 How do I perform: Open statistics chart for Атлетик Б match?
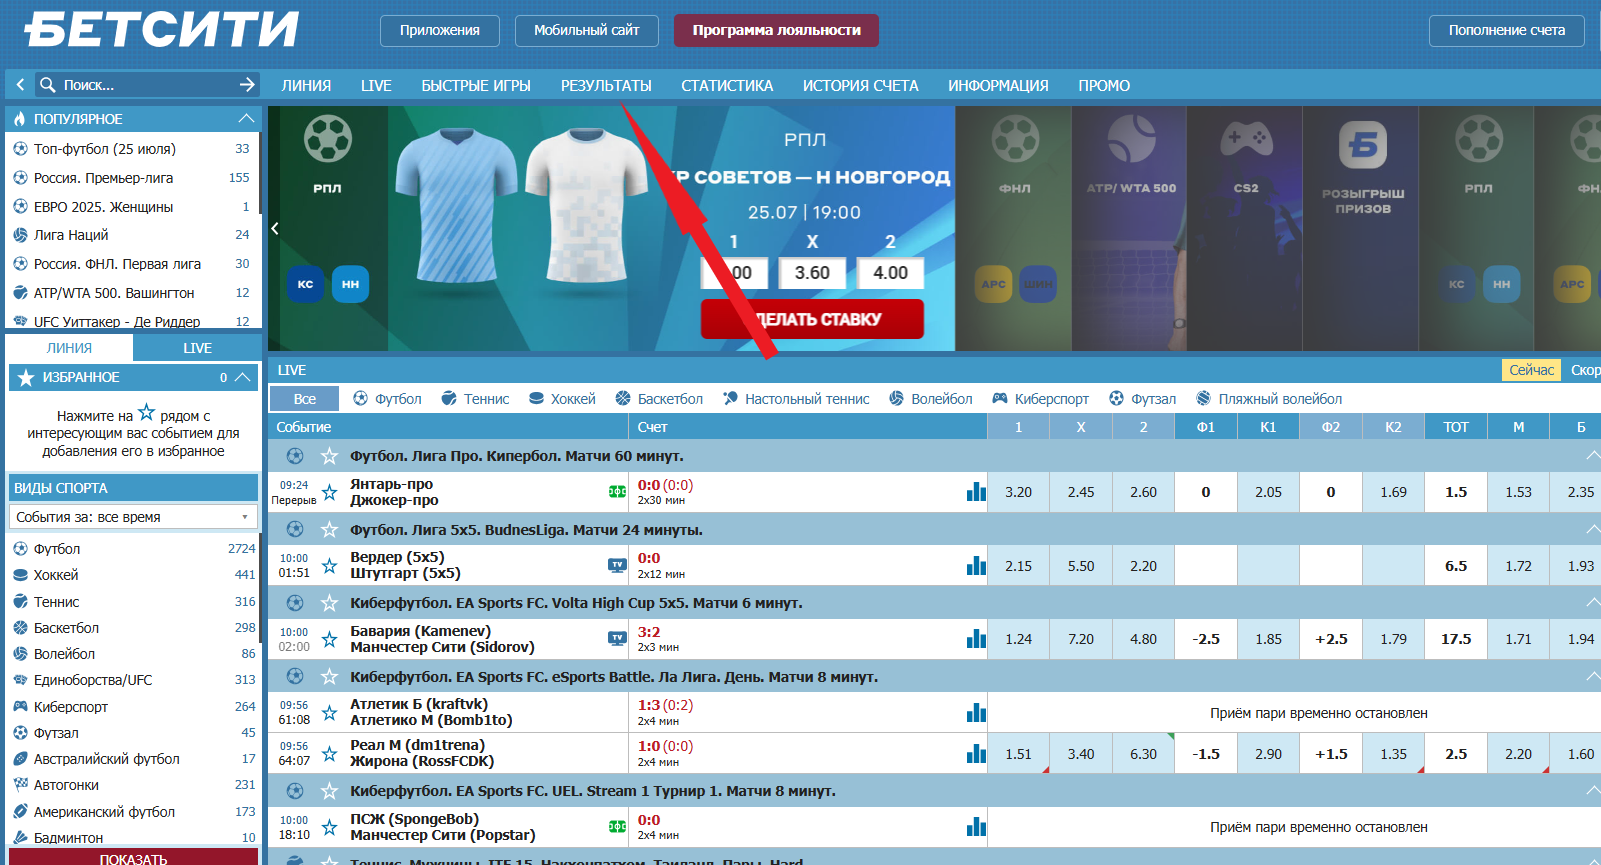(976, 713)
